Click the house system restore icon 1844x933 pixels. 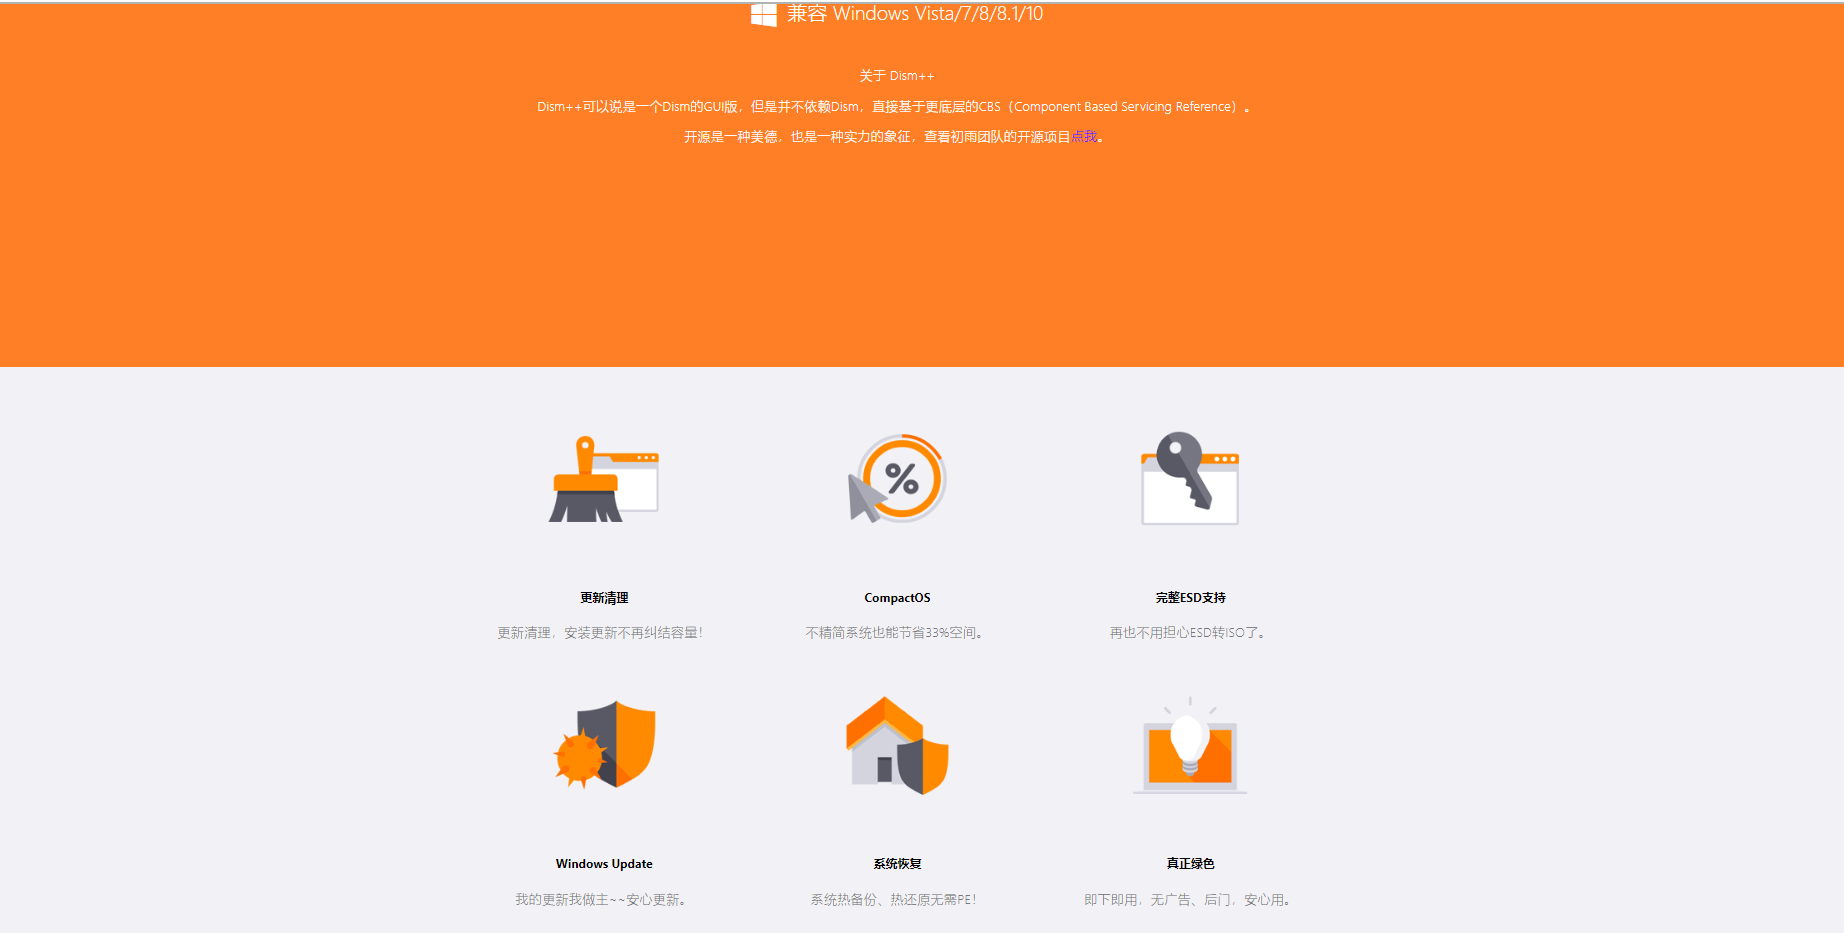[897, 745]
